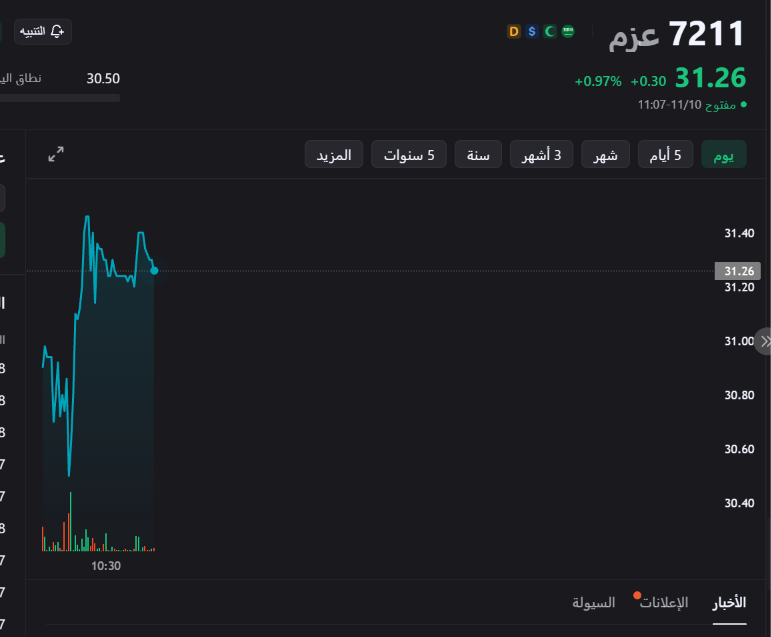This screenshot has width=771, height=637.
Task: Click the current price 31.26 heading
Action: coord(711,78)
